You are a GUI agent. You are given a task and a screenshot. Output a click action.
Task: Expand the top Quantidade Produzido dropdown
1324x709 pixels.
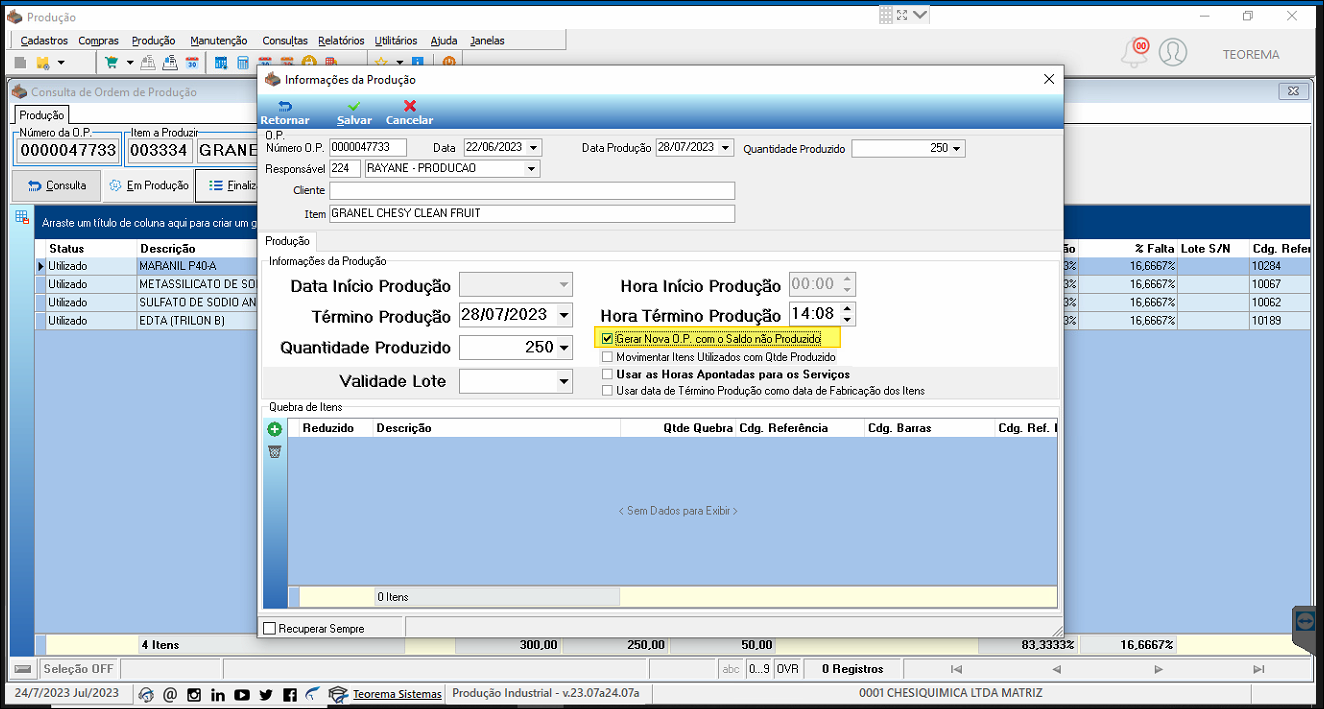(957, 149)
